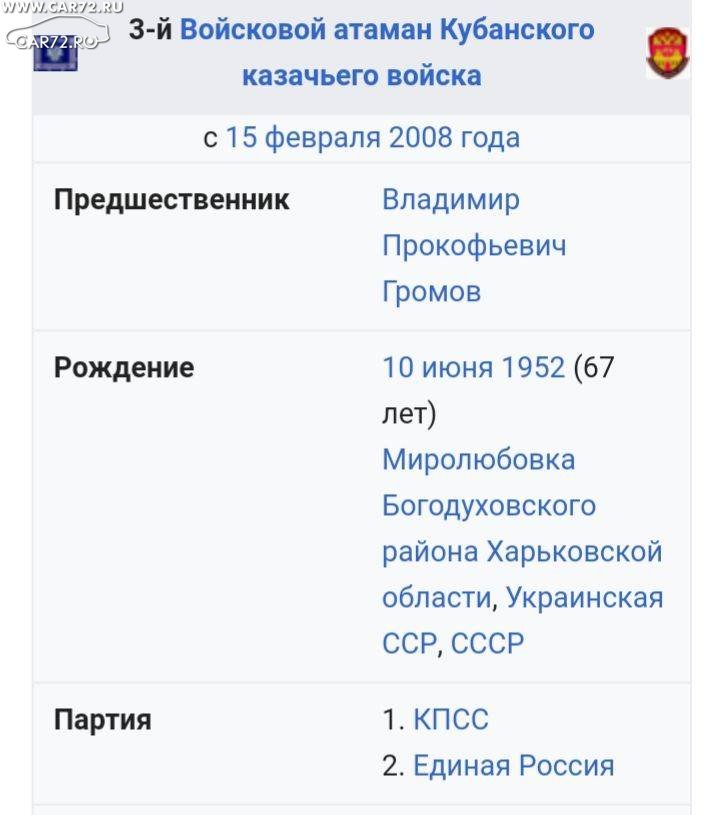Open the КПСС party link
717x815 pixels.
tap(451, 719)
